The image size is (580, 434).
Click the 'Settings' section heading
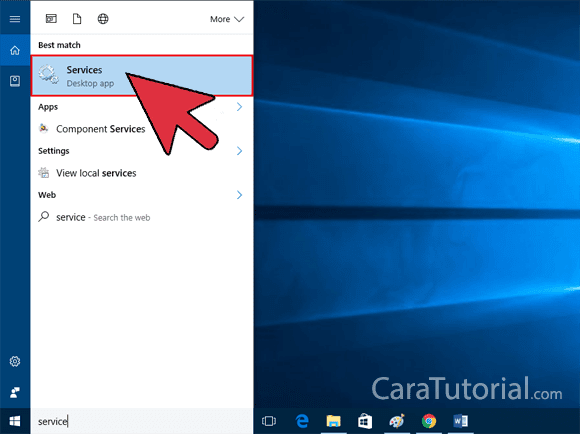[x=54, y=151]
